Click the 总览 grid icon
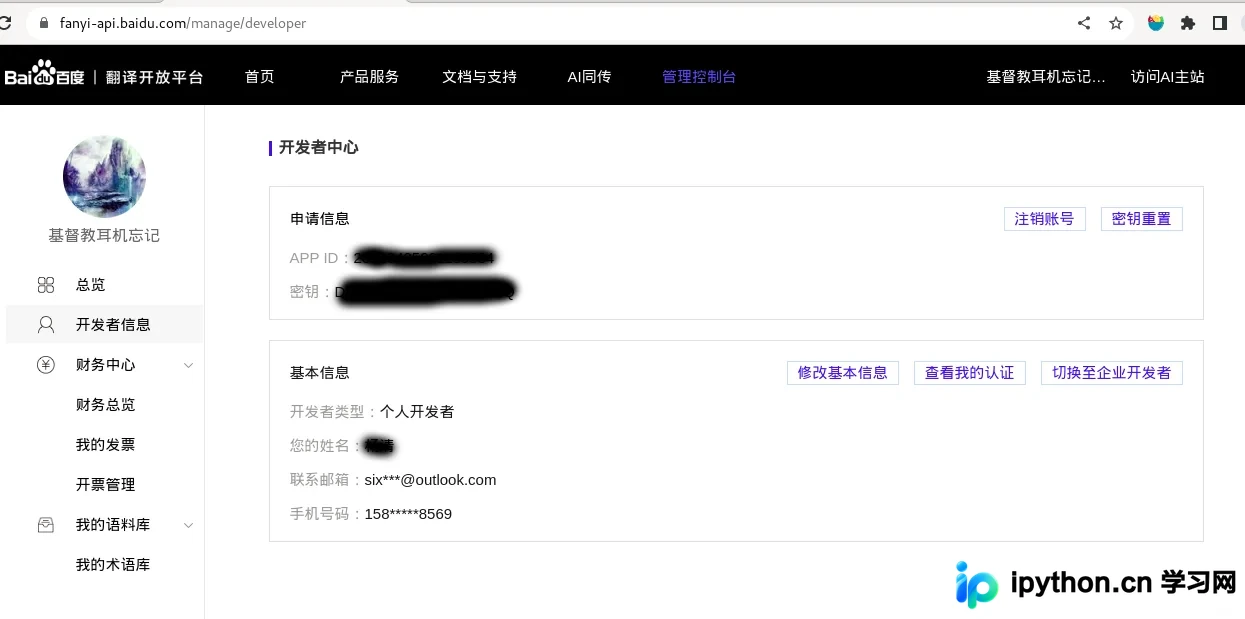Viewport: 1245px width, 619px height. click(x=46, y=285)
